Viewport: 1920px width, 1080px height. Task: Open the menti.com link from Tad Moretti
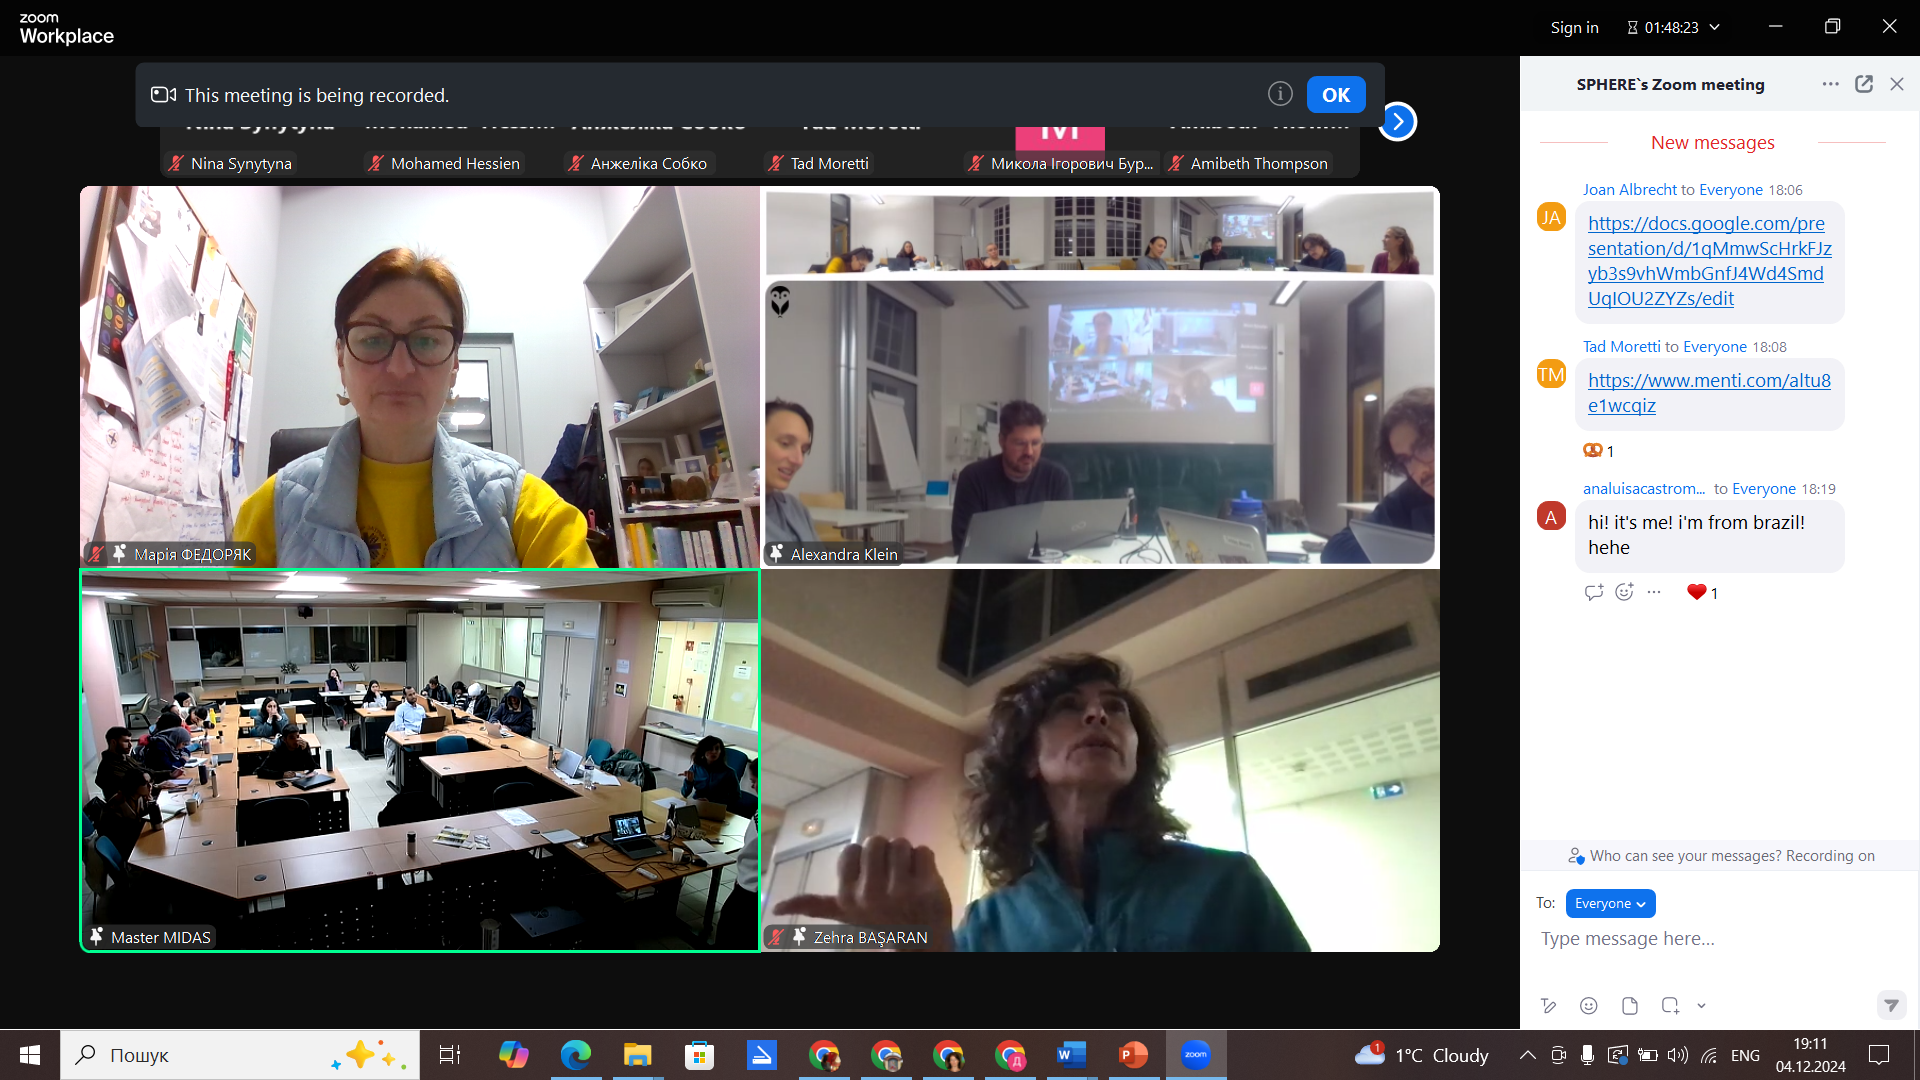coord(1709,393)
